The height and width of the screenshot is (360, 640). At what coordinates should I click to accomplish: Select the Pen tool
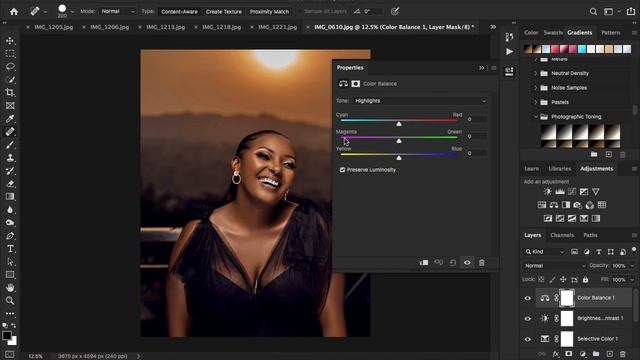pos(10,236)
